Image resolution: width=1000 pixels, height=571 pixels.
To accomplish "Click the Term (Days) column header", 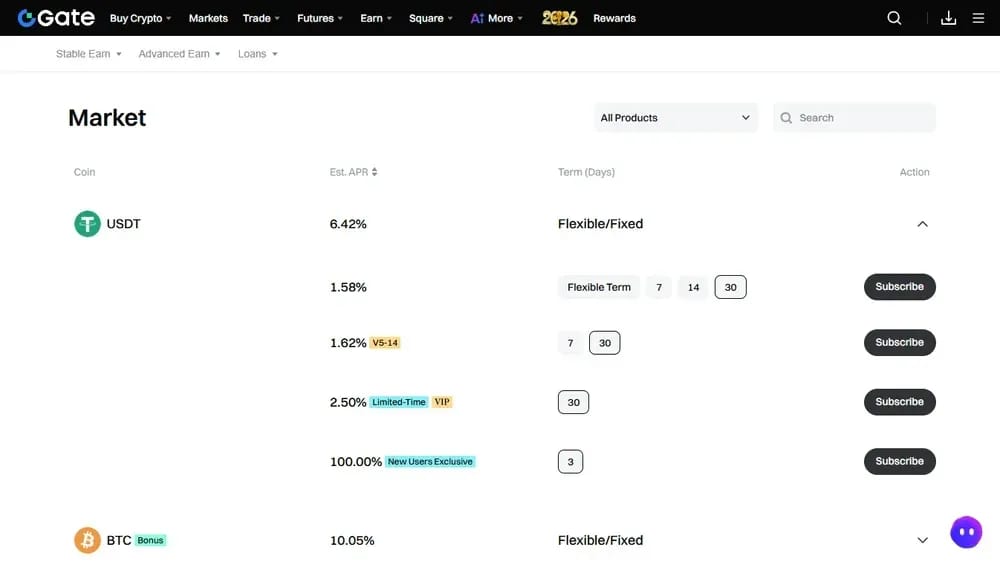I will point(586,172).
